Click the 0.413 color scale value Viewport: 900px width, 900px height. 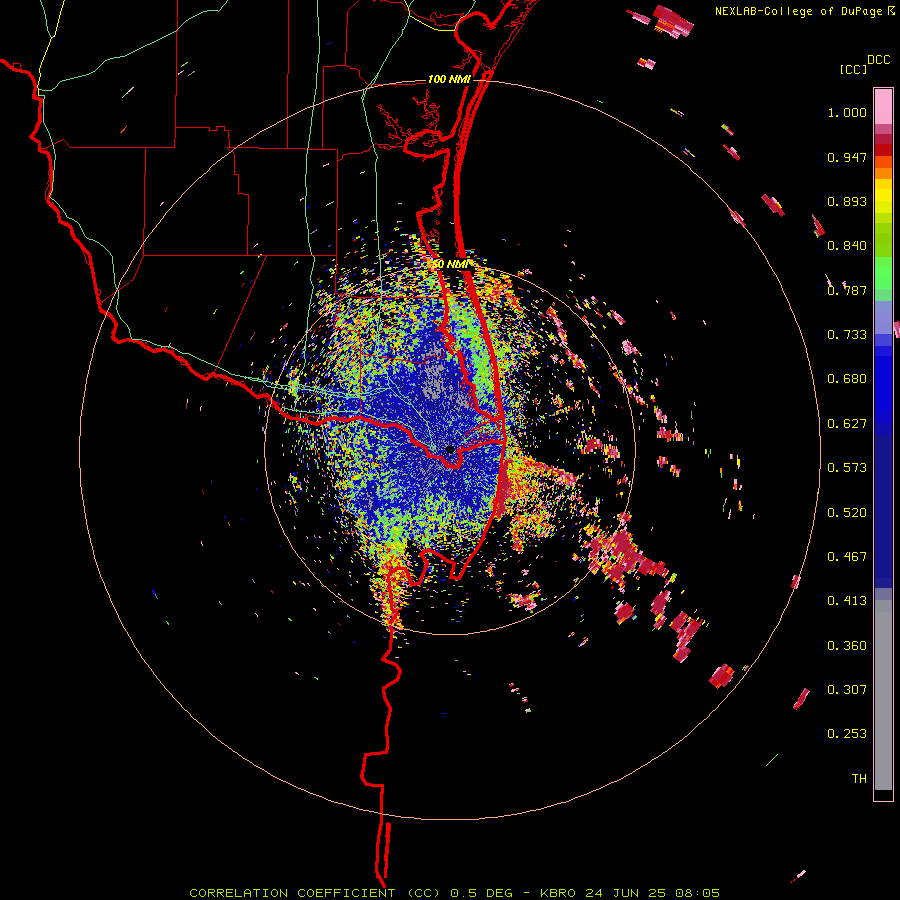[x=847, y=601]
